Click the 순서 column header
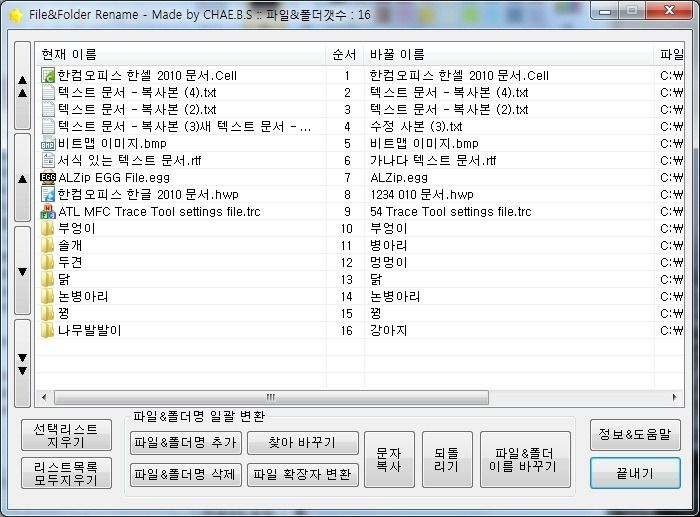This screenshot has height=517, width=700. pos(345,54)
